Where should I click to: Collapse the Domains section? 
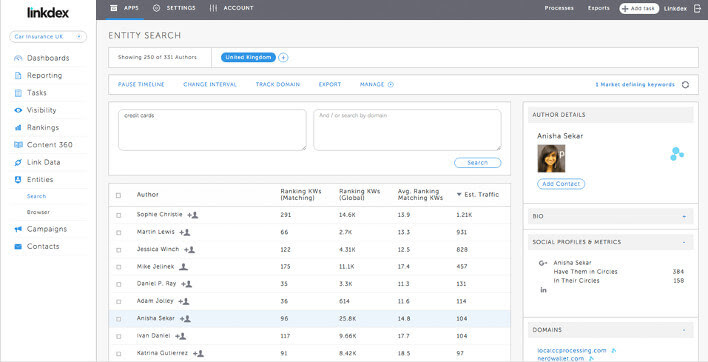pyautogui.click(x=684, y=330)
